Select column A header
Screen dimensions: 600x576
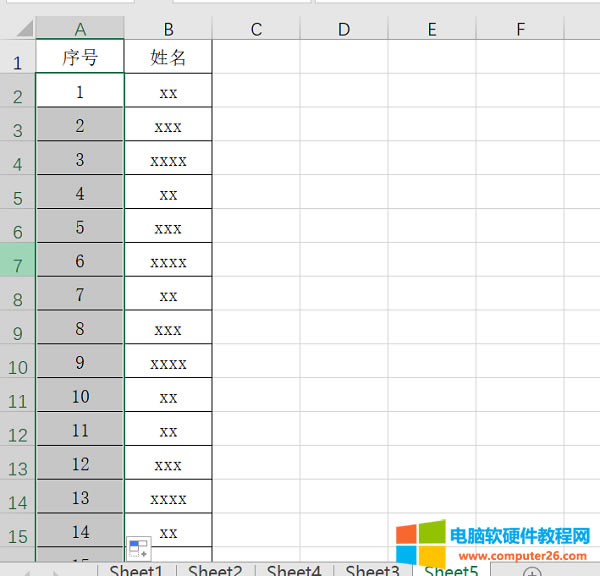pyautogui.click(x=80, y=29)
